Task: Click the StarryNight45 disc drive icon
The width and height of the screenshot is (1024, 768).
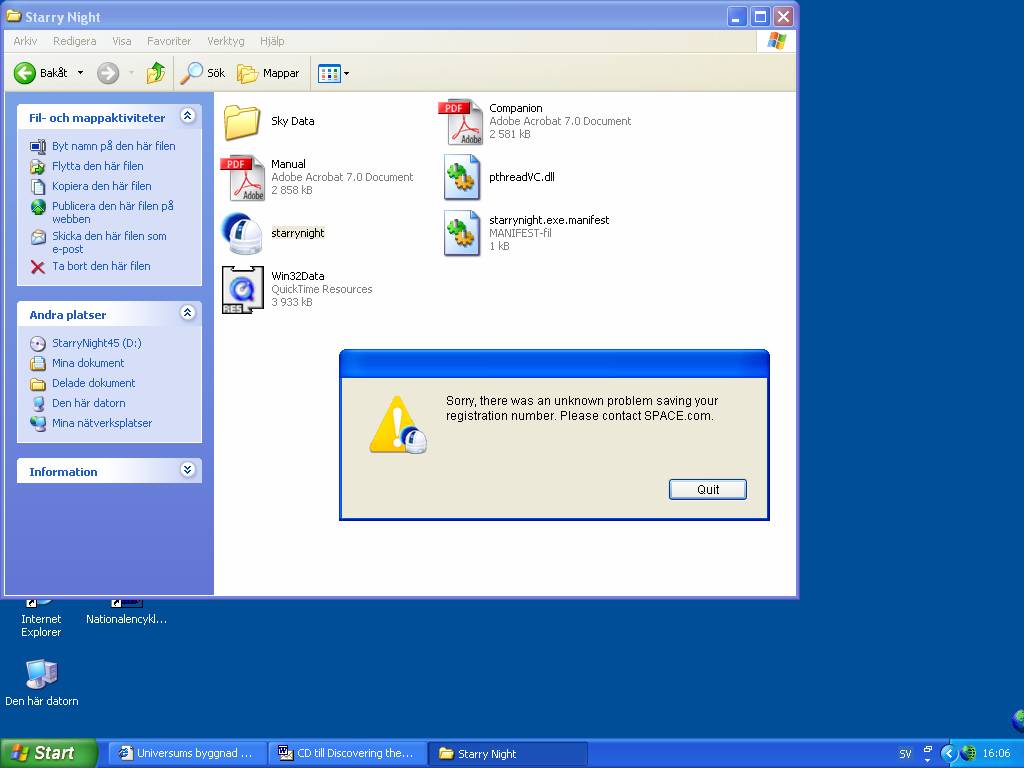Action: [x=38, y=344]
